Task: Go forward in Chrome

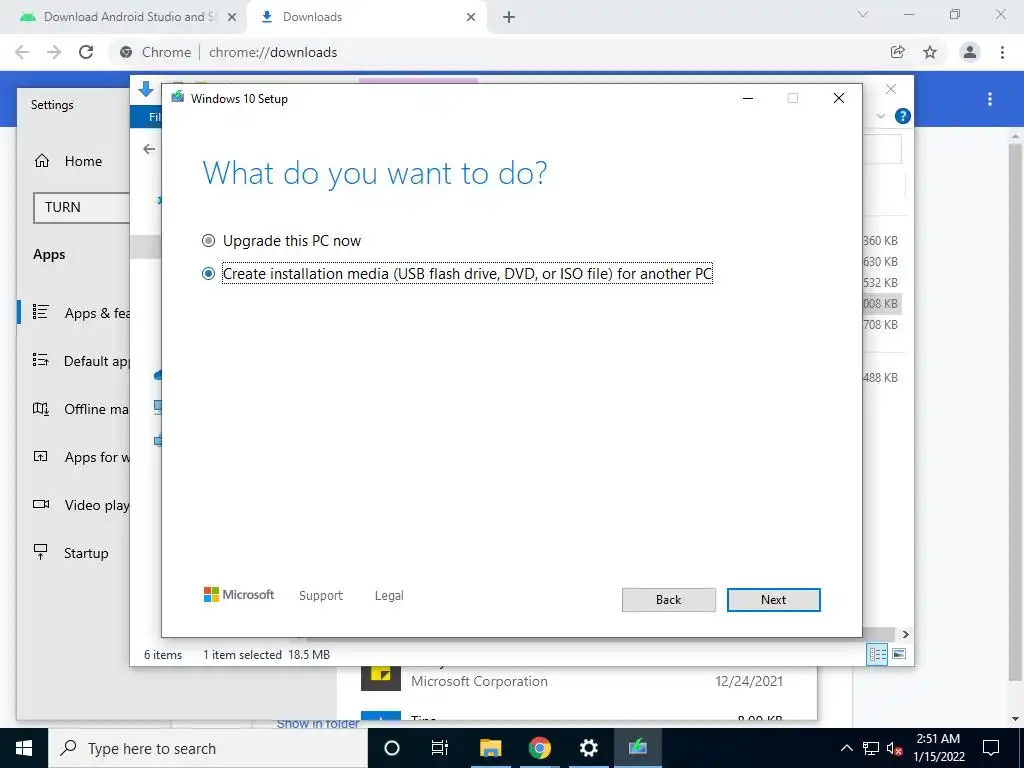Action: [54, 52]
